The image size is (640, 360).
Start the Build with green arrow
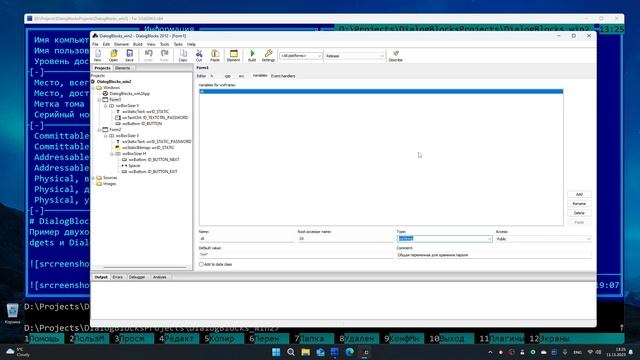click(252, 56)
